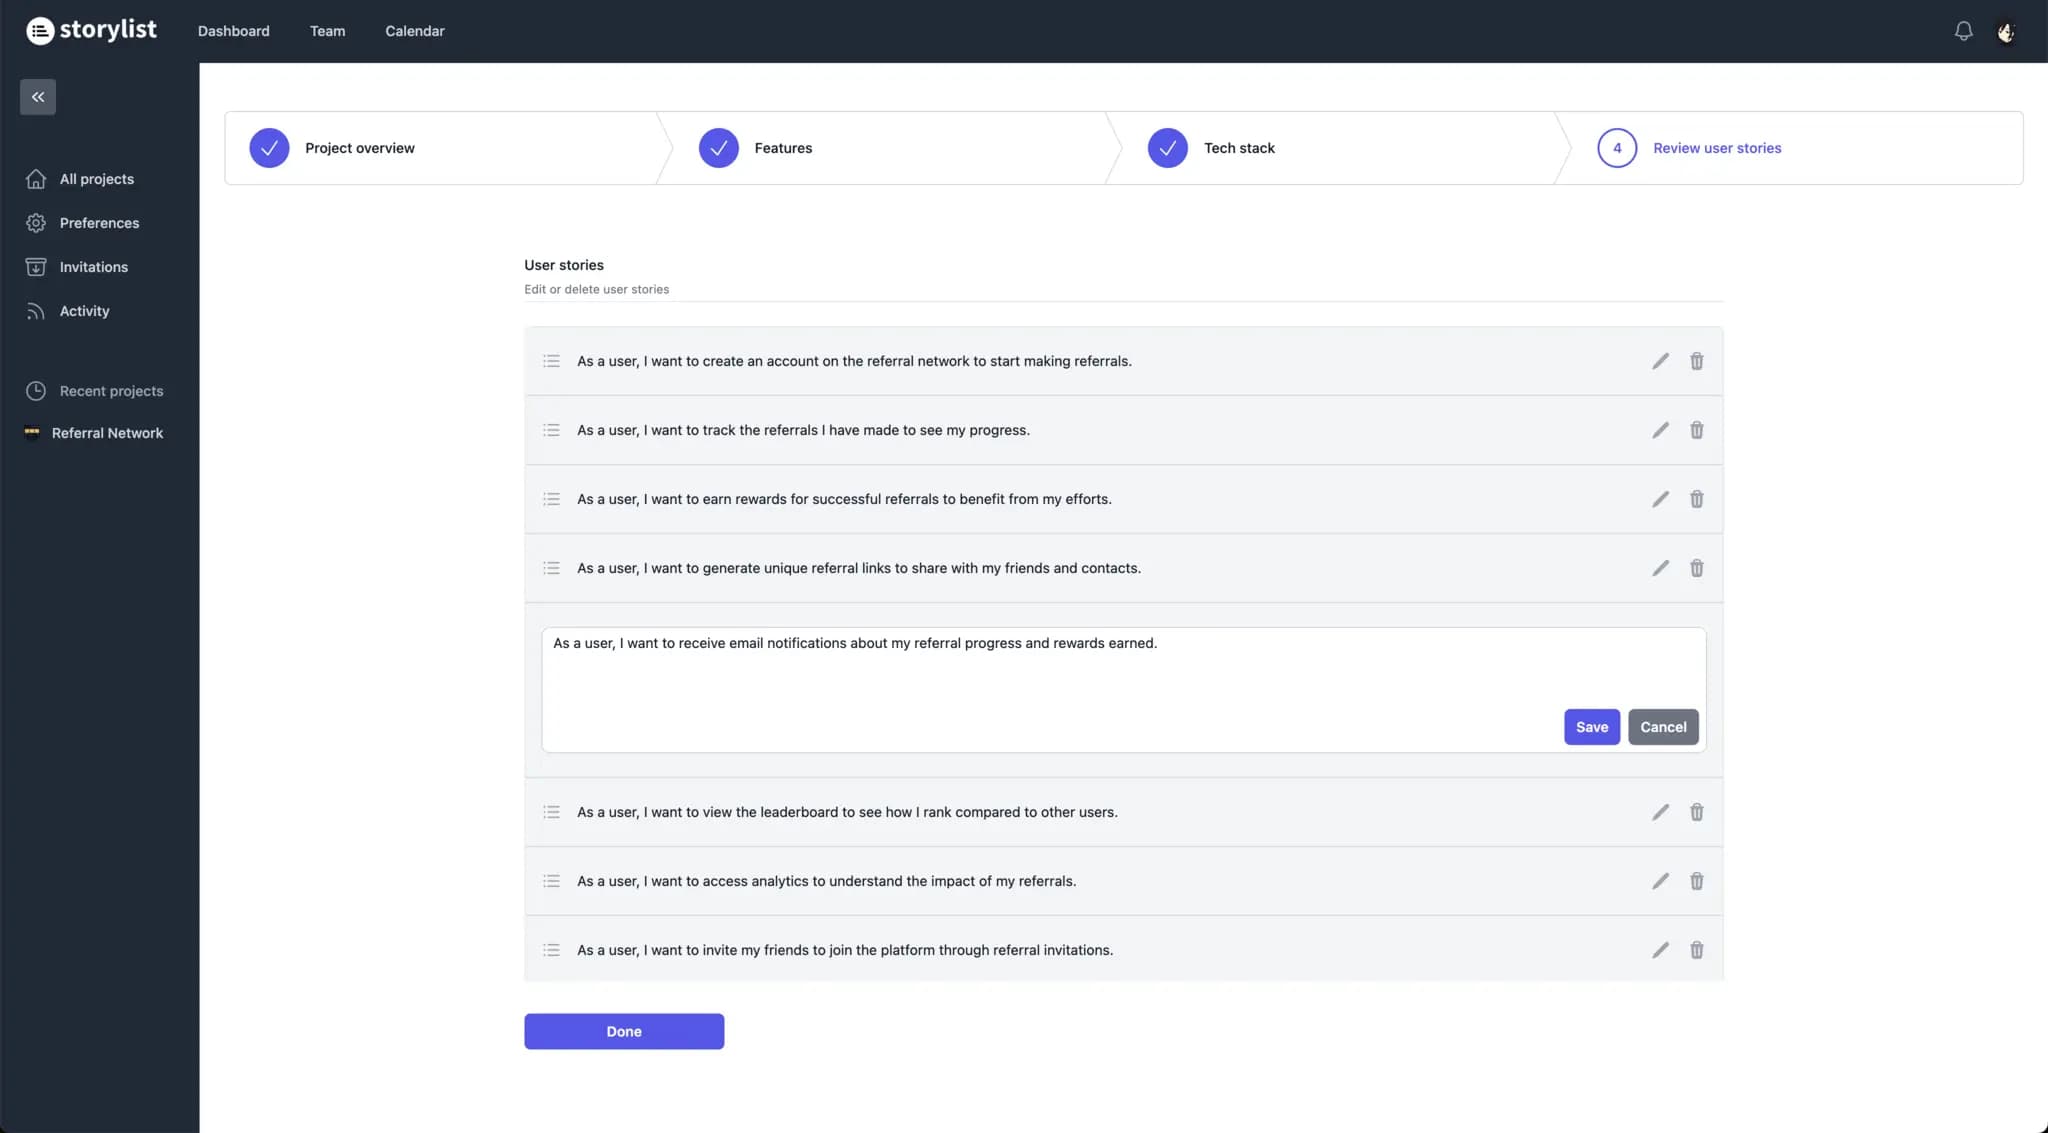The height and width of the screenshot is (1133, 2048).
Task: Edit the 'access analytics' user story
Action: [x=1660, y=881]
